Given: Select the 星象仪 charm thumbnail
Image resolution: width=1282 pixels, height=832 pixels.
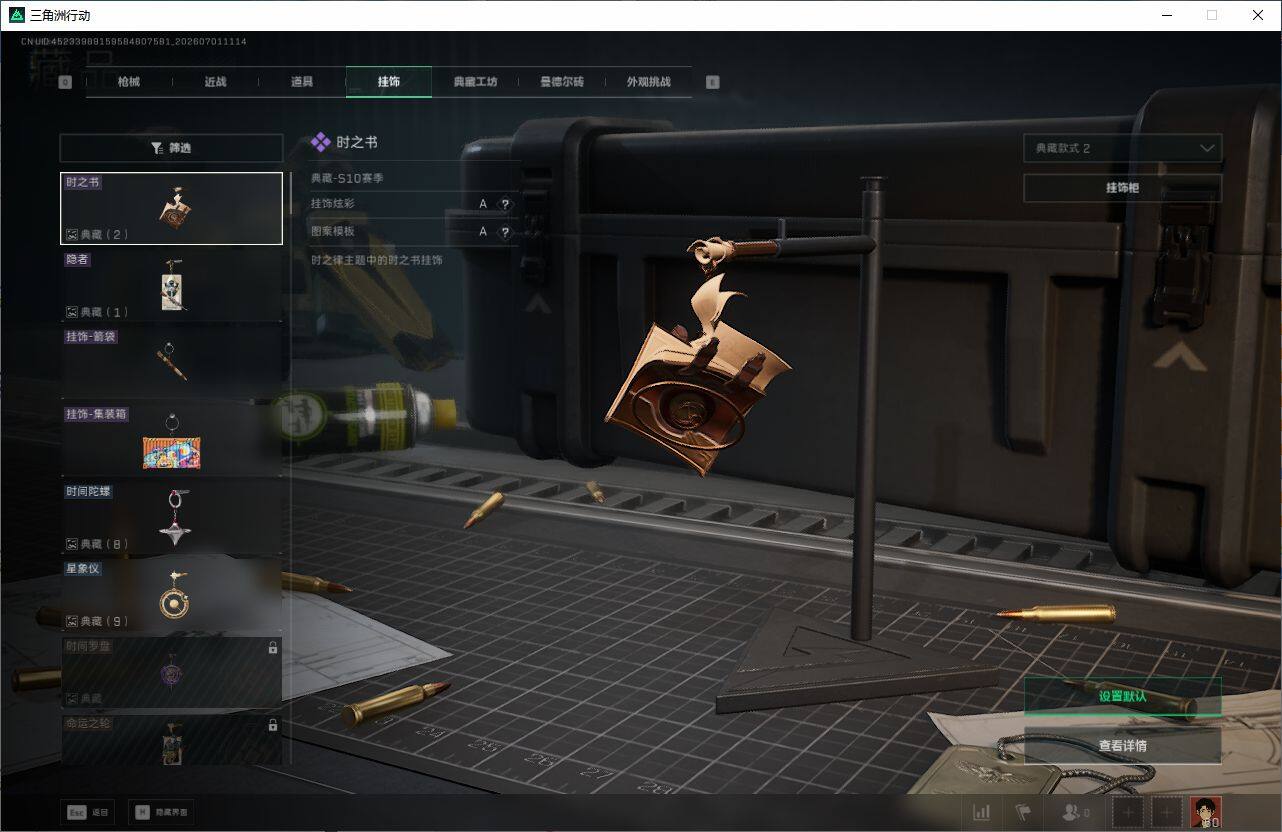Looking at the screenshot, I should 171,594.
